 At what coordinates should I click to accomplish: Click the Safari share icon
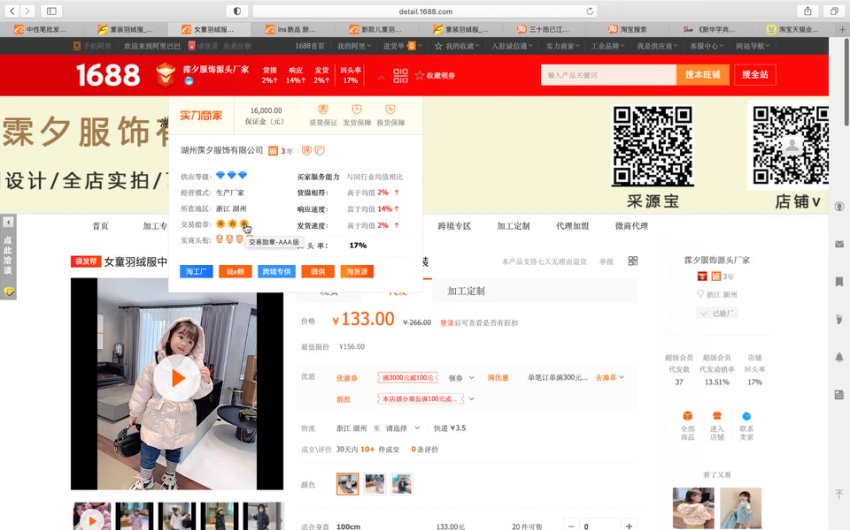pos(805,11)
